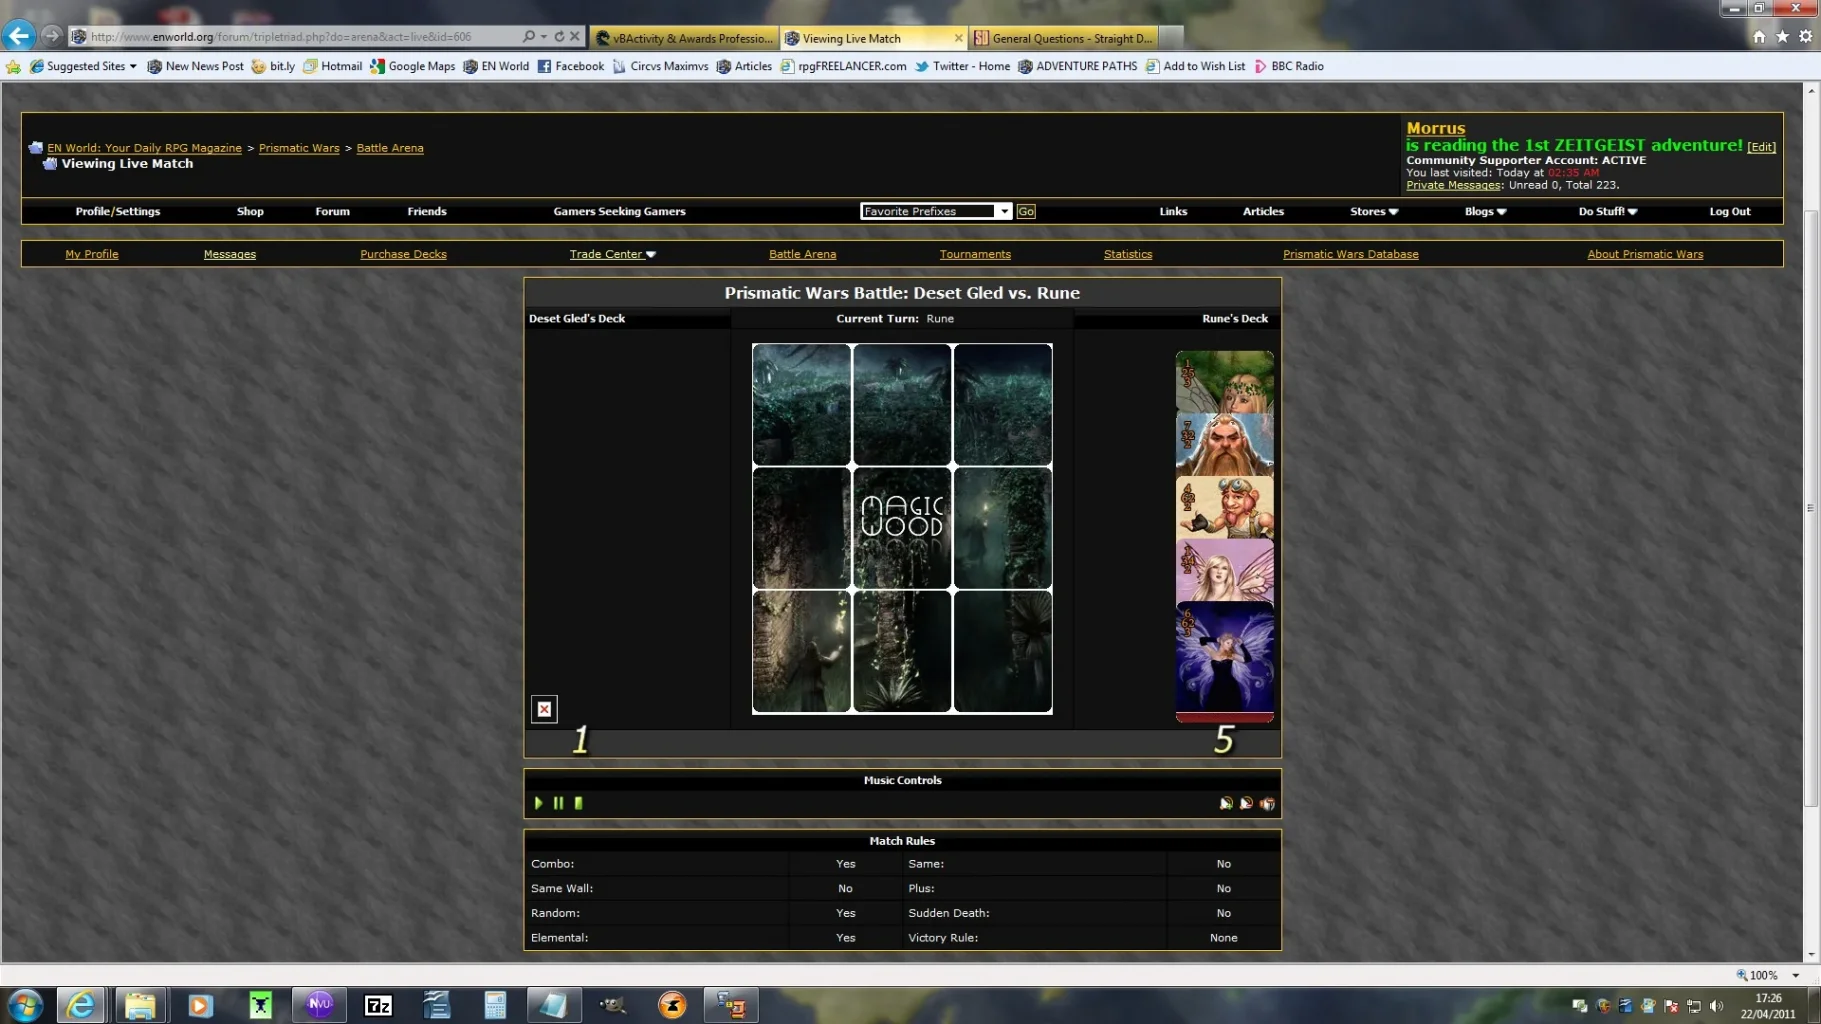Select the goggled gnome card in Rune's deck
The image size is (1821, 1024).
(1225, 508)
